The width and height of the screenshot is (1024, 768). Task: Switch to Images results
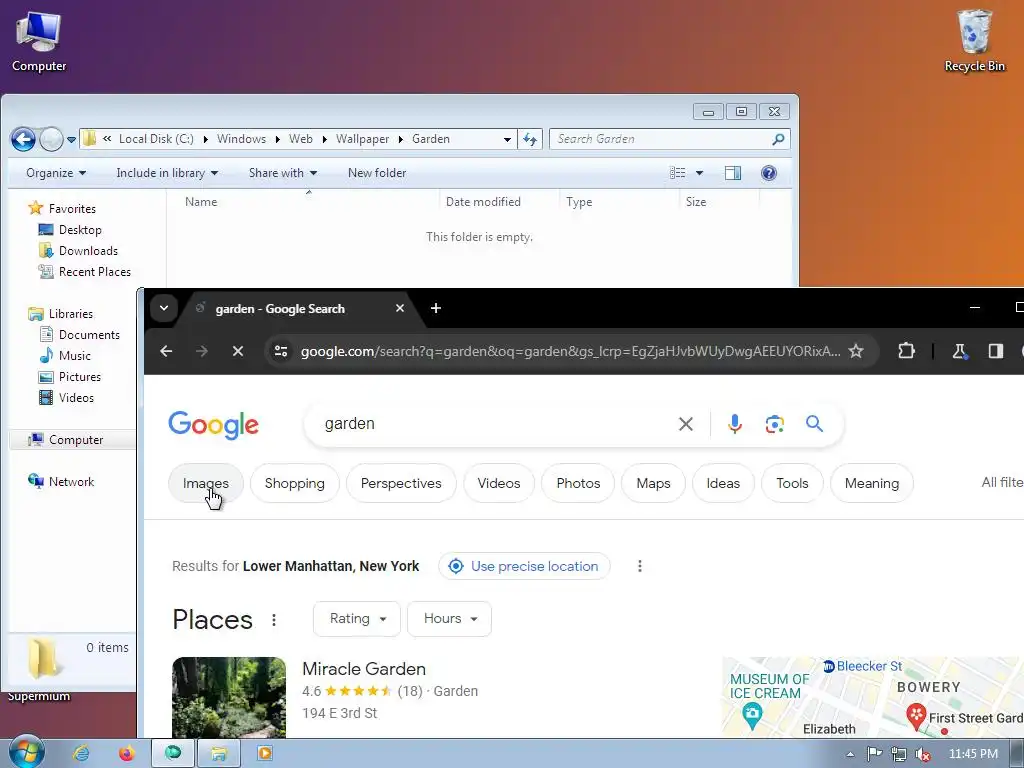click(206, 483)
